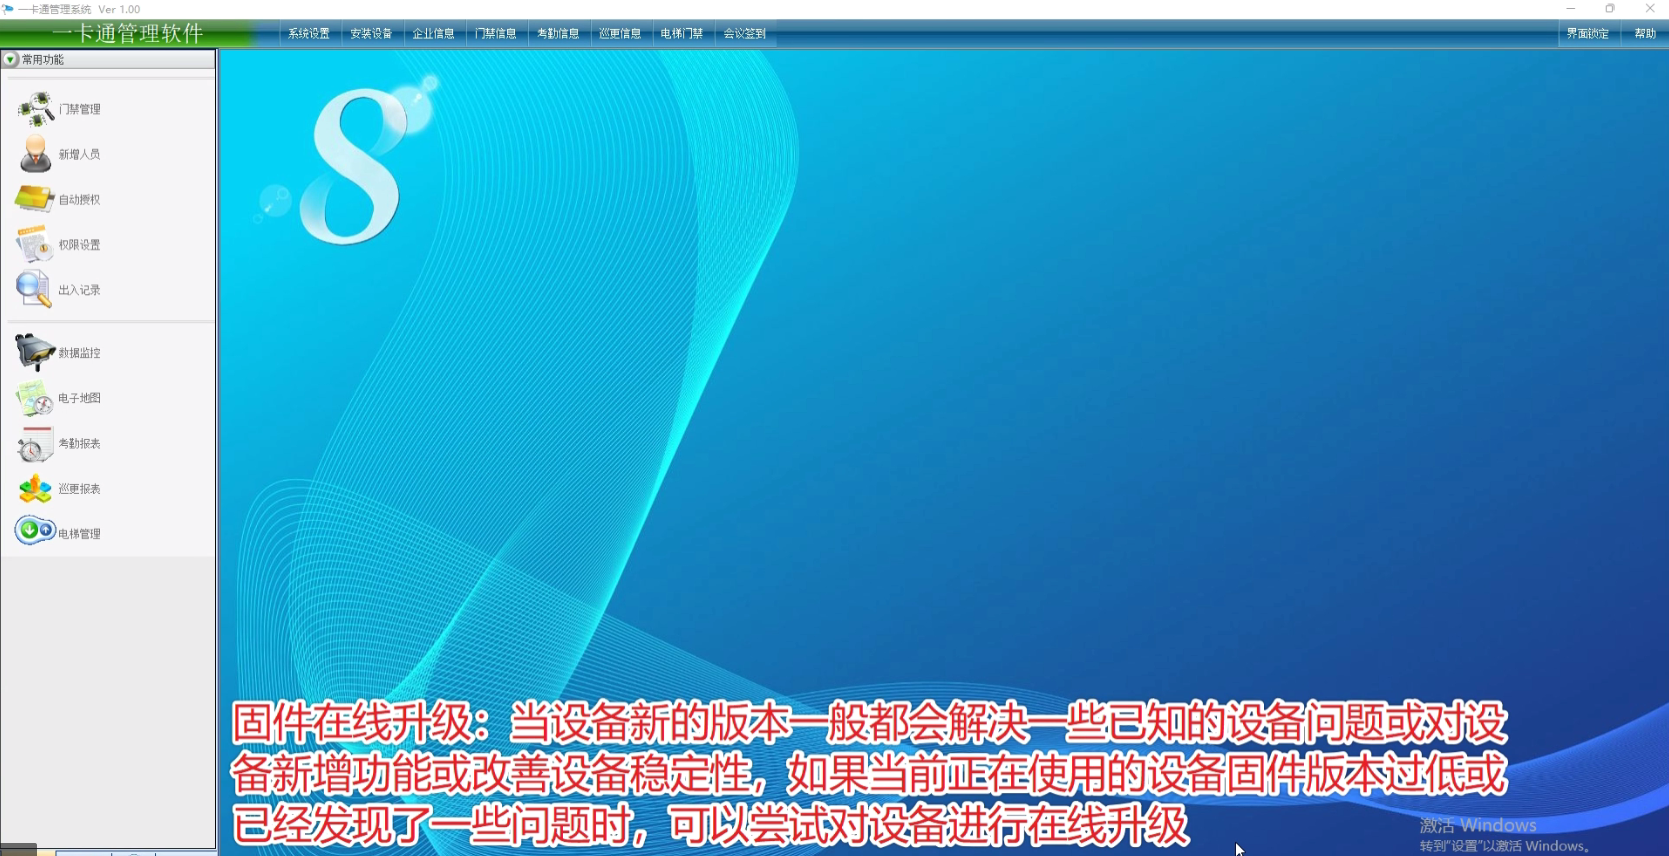Open 考勤报表 stopwatch icon
Image resolution: width=1669 pixels, height=856 pixels.
tap(35, 443)
